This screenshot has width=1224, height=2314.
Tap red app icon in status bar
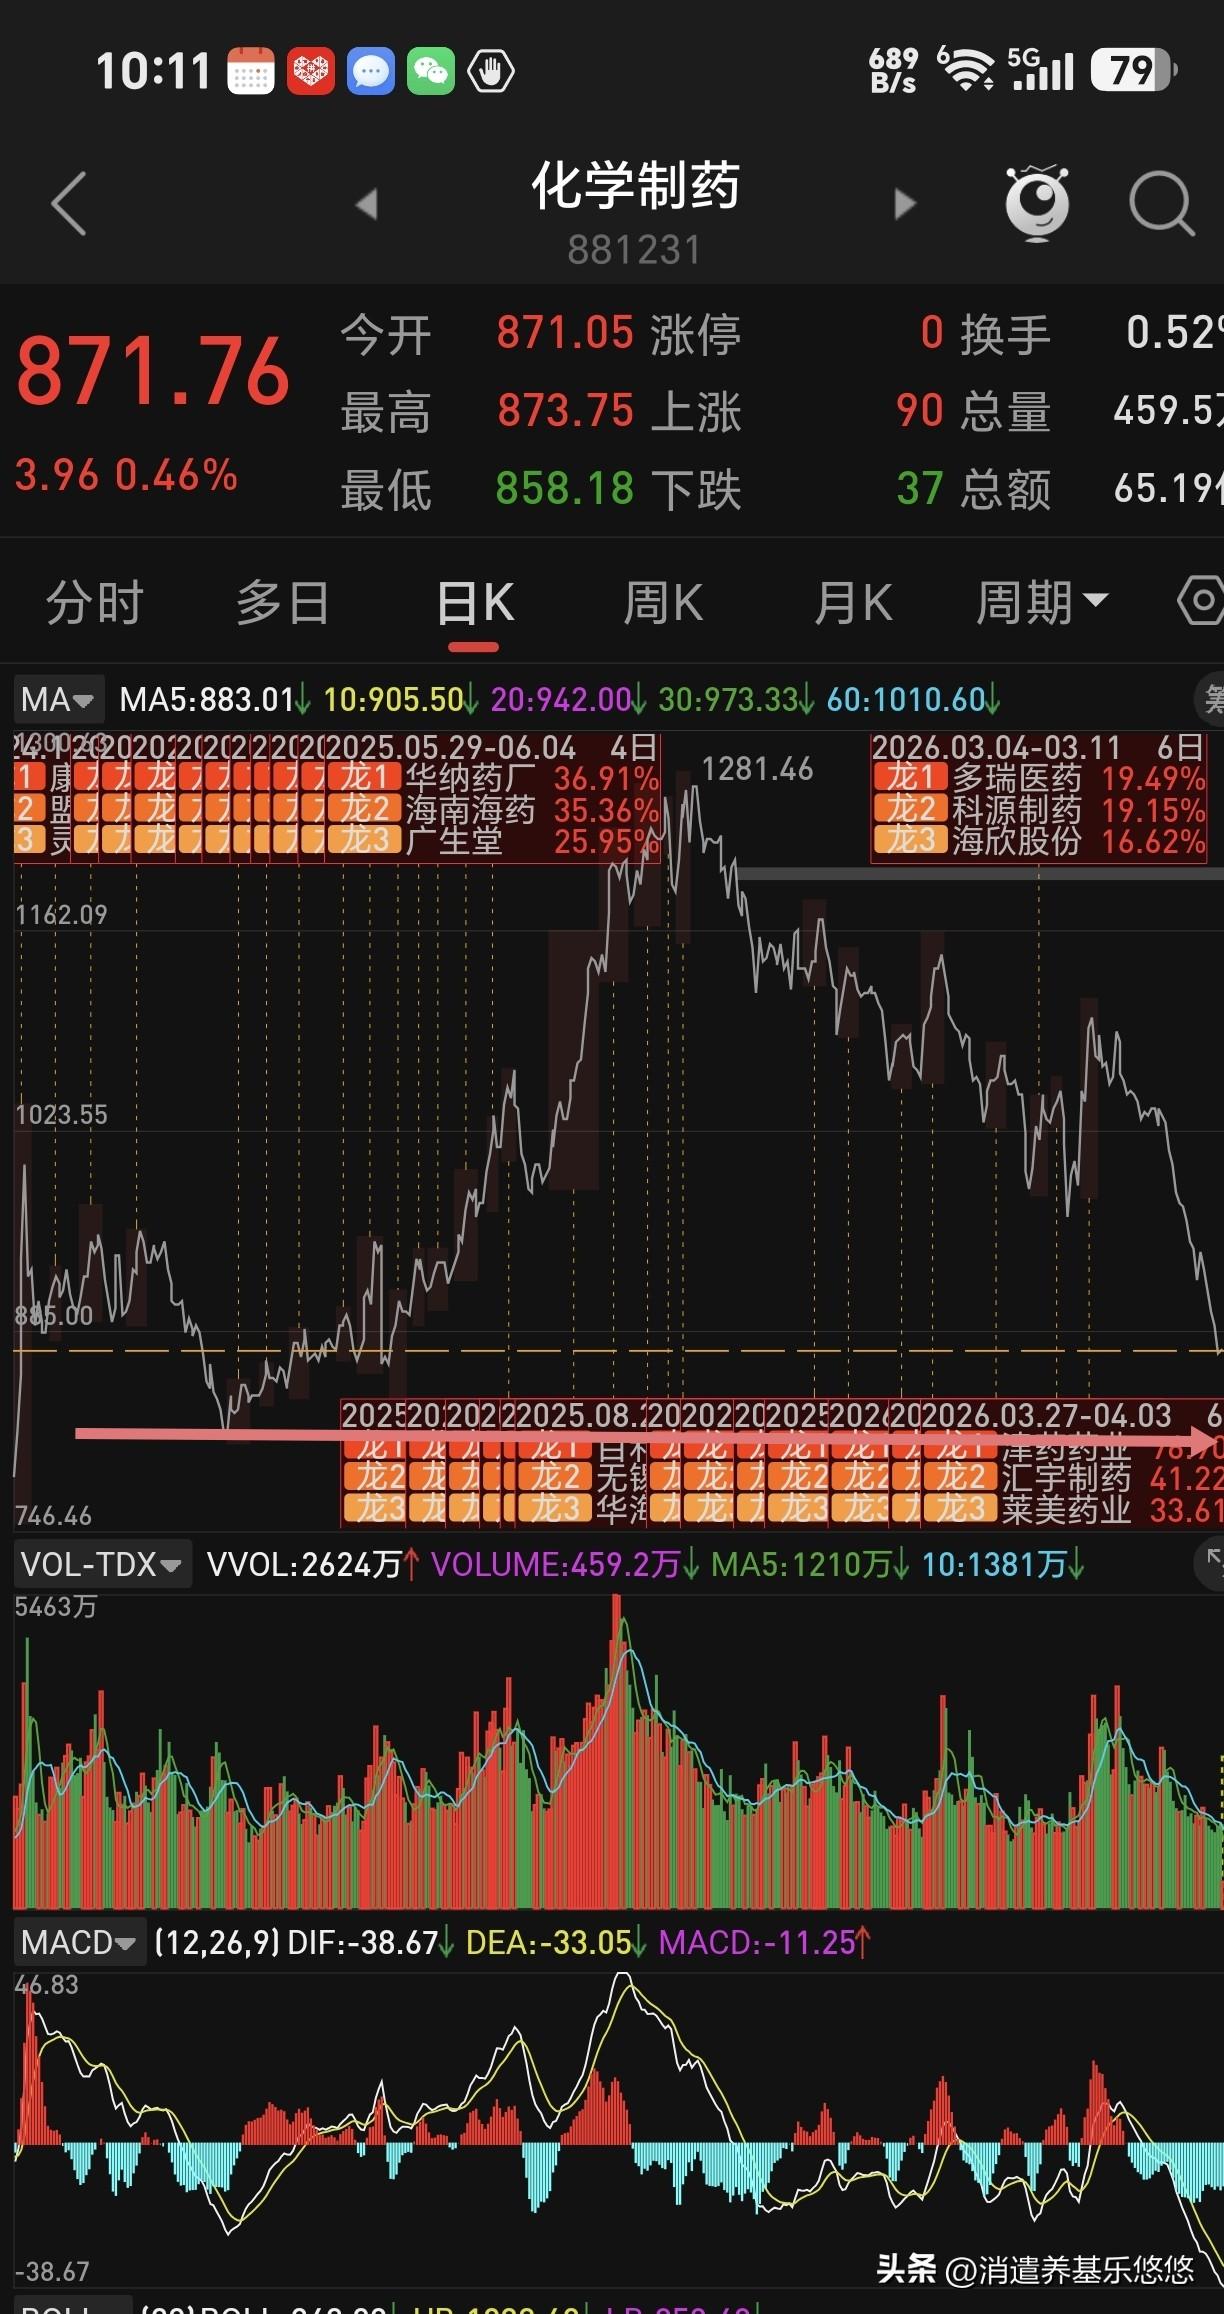tap(311, 71)
